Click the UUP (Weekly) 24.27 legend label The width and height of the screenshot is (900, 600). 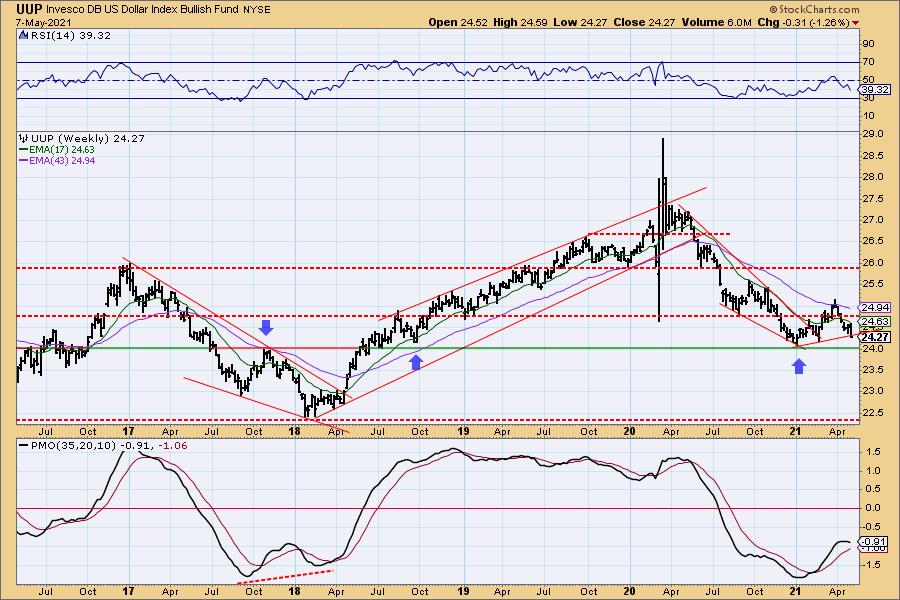[x=88, y=138]
